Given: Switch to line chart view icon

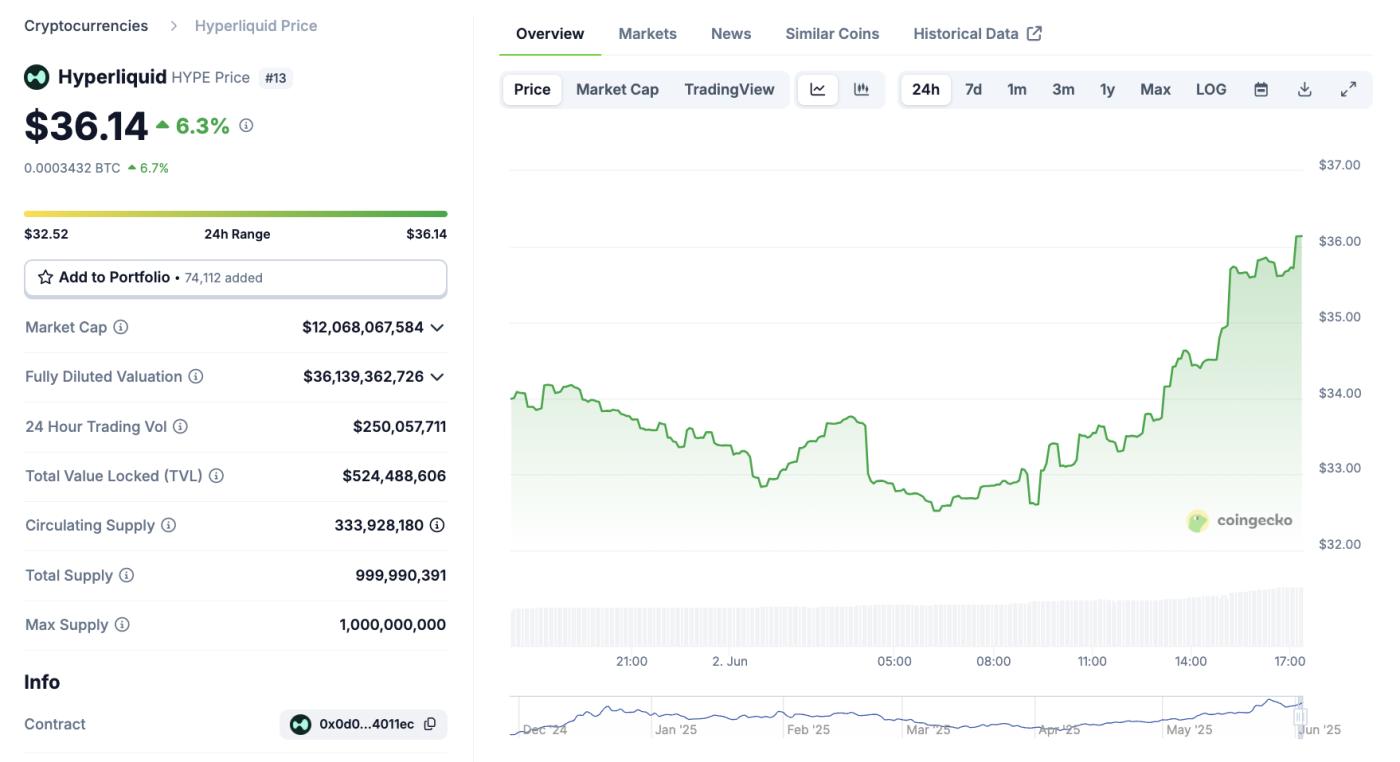Looking at the screenshot, I should click(x=818, y=89).
